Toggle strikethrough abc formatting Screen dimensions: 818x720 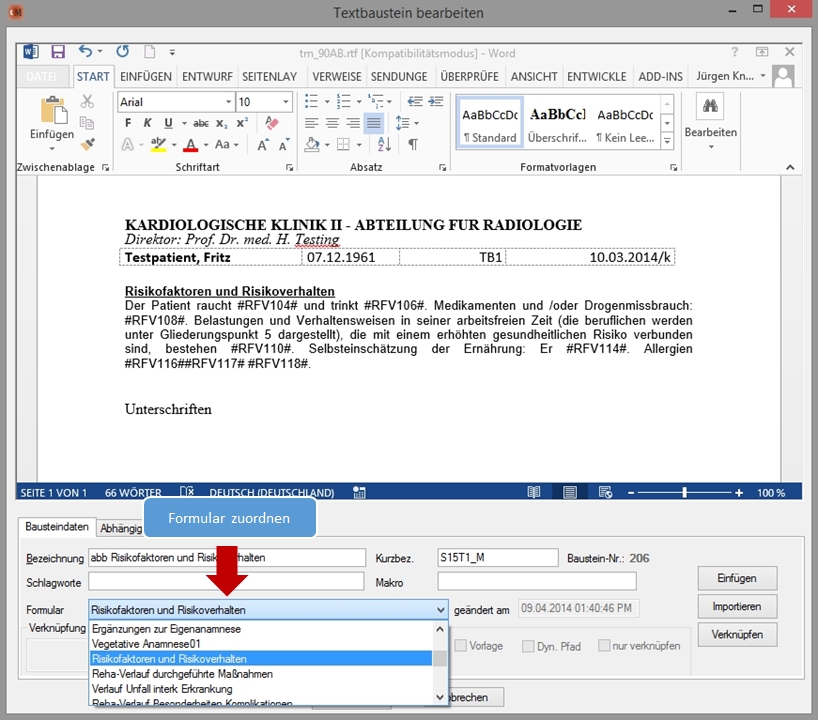[x=201, y=124]
